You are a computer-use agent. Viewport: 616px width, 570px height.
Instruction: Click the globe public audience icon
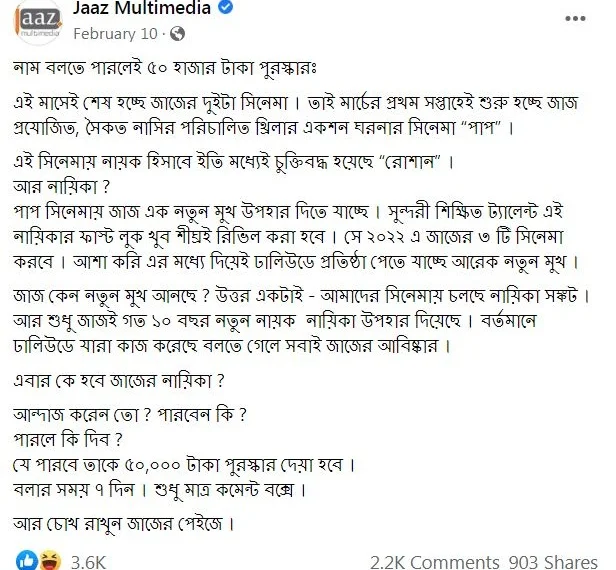click(178, 34)
